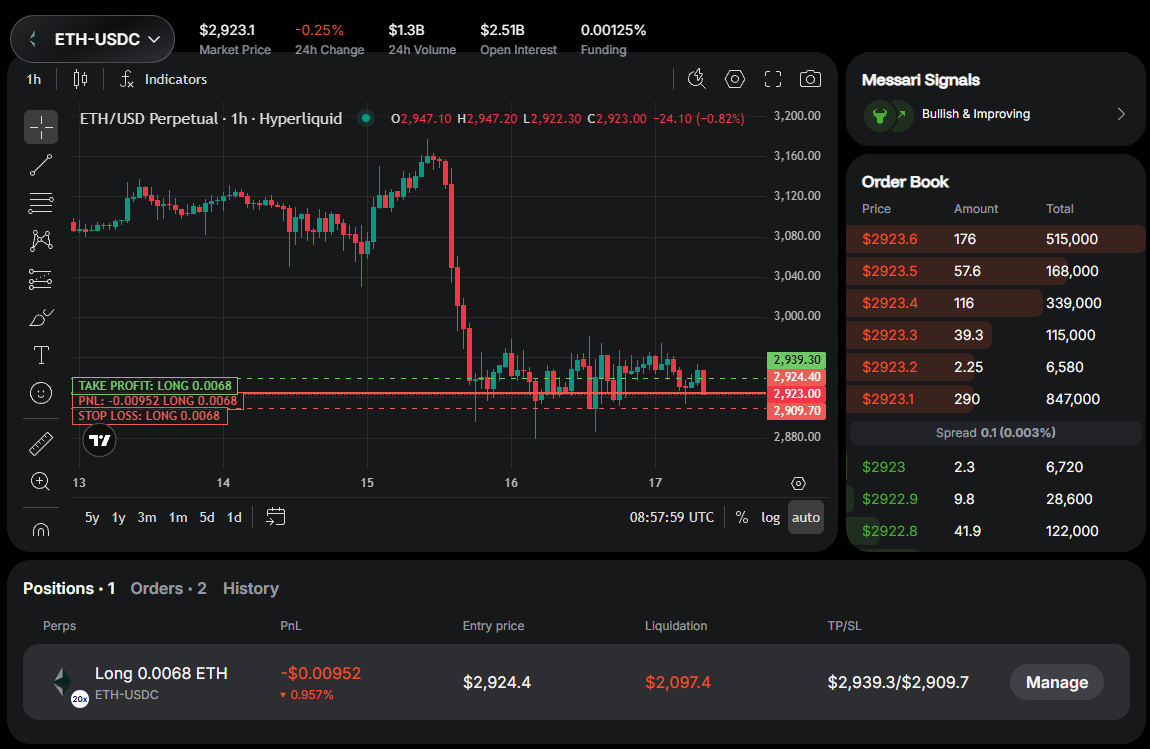1150x749 pixels.
Task: Manage the Long ETH position
Action: (x=1056, y=682)
